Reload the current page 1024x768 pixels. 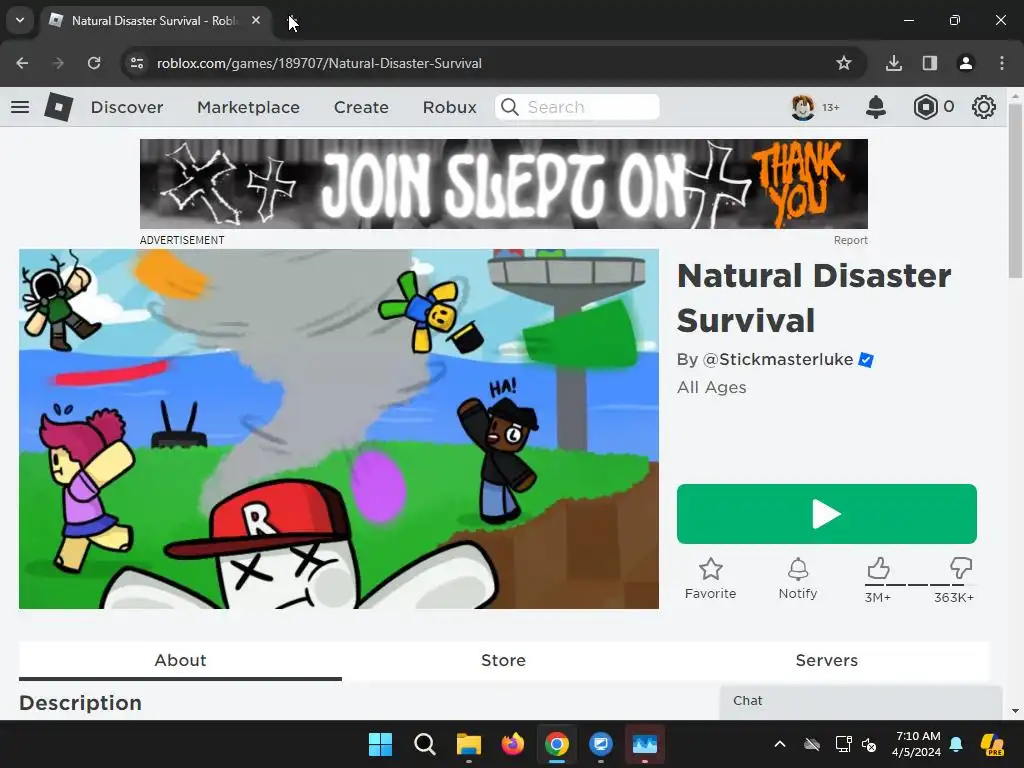[94, 63]
